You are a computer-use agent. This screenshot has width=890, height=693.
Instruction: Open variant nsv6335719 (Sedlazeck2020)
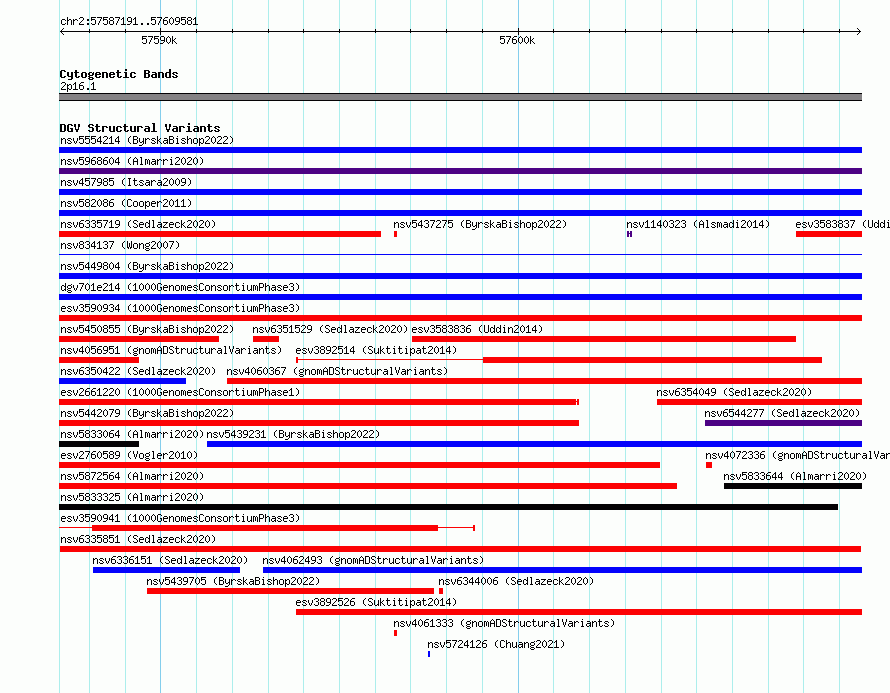(138, 224)
